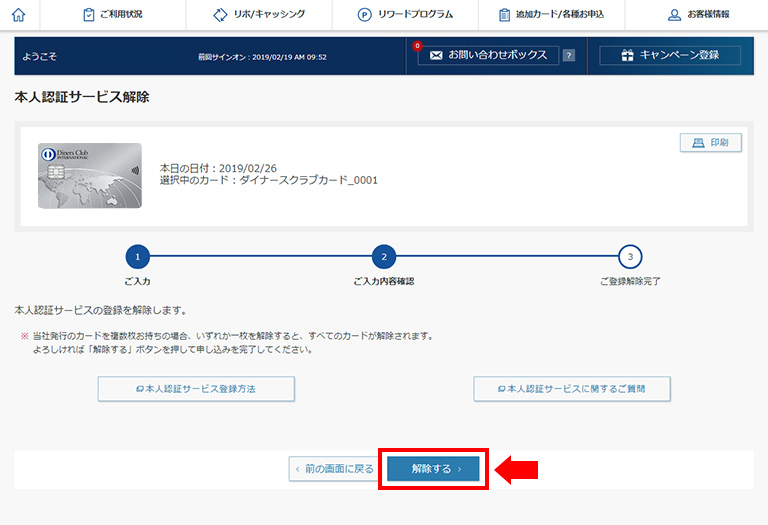Screen dimensions: 768x525
Task: Open 本人認証サービスに関するご質問 link
Action: point(571,389)
